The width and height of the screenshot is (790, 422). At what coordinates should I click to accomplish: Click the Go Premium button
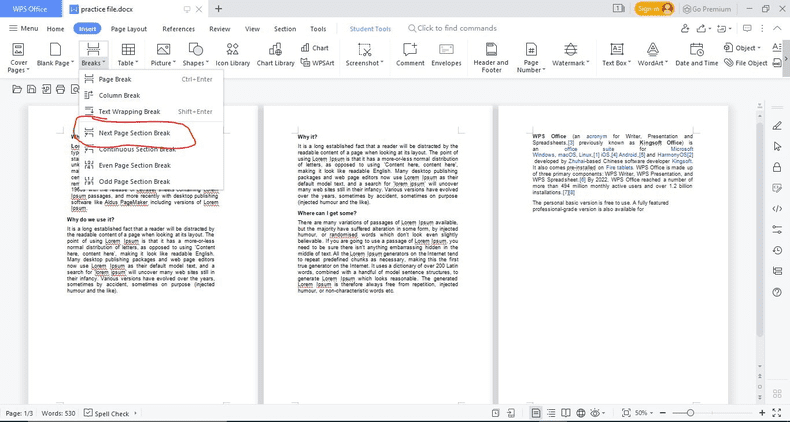(706, 9)
